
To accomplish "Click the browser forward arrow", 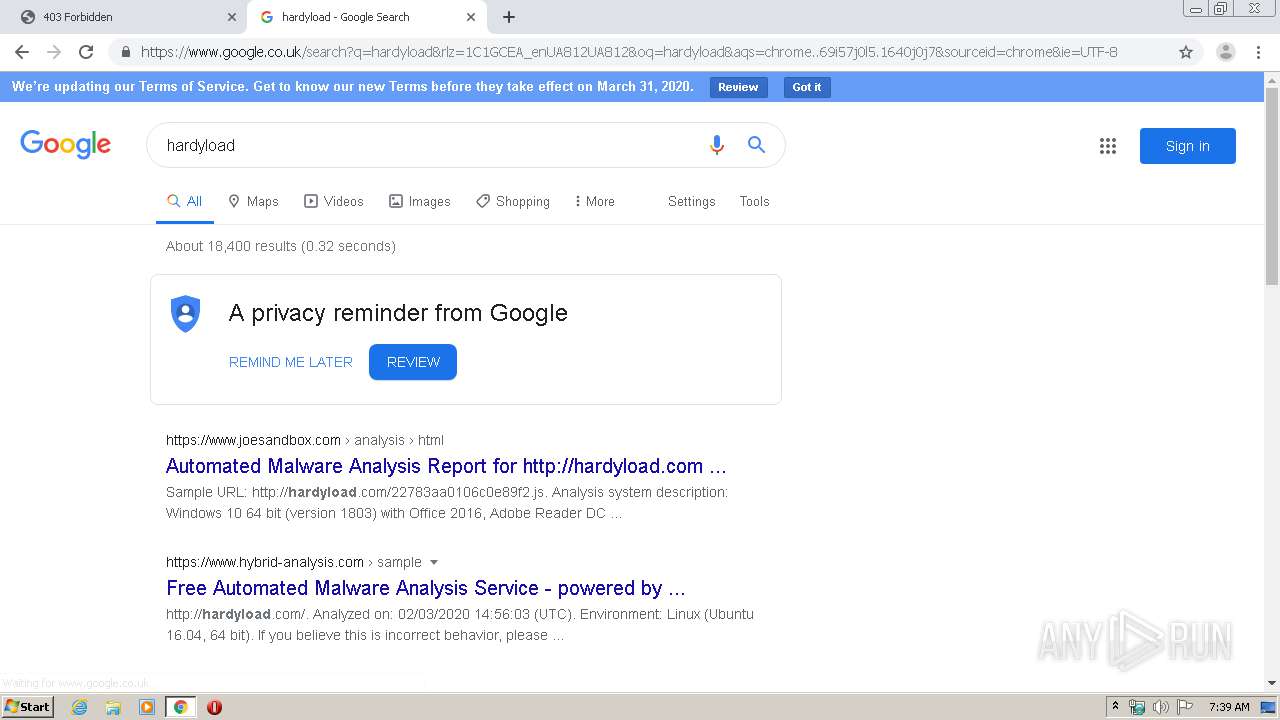I will tap(54, 52).
